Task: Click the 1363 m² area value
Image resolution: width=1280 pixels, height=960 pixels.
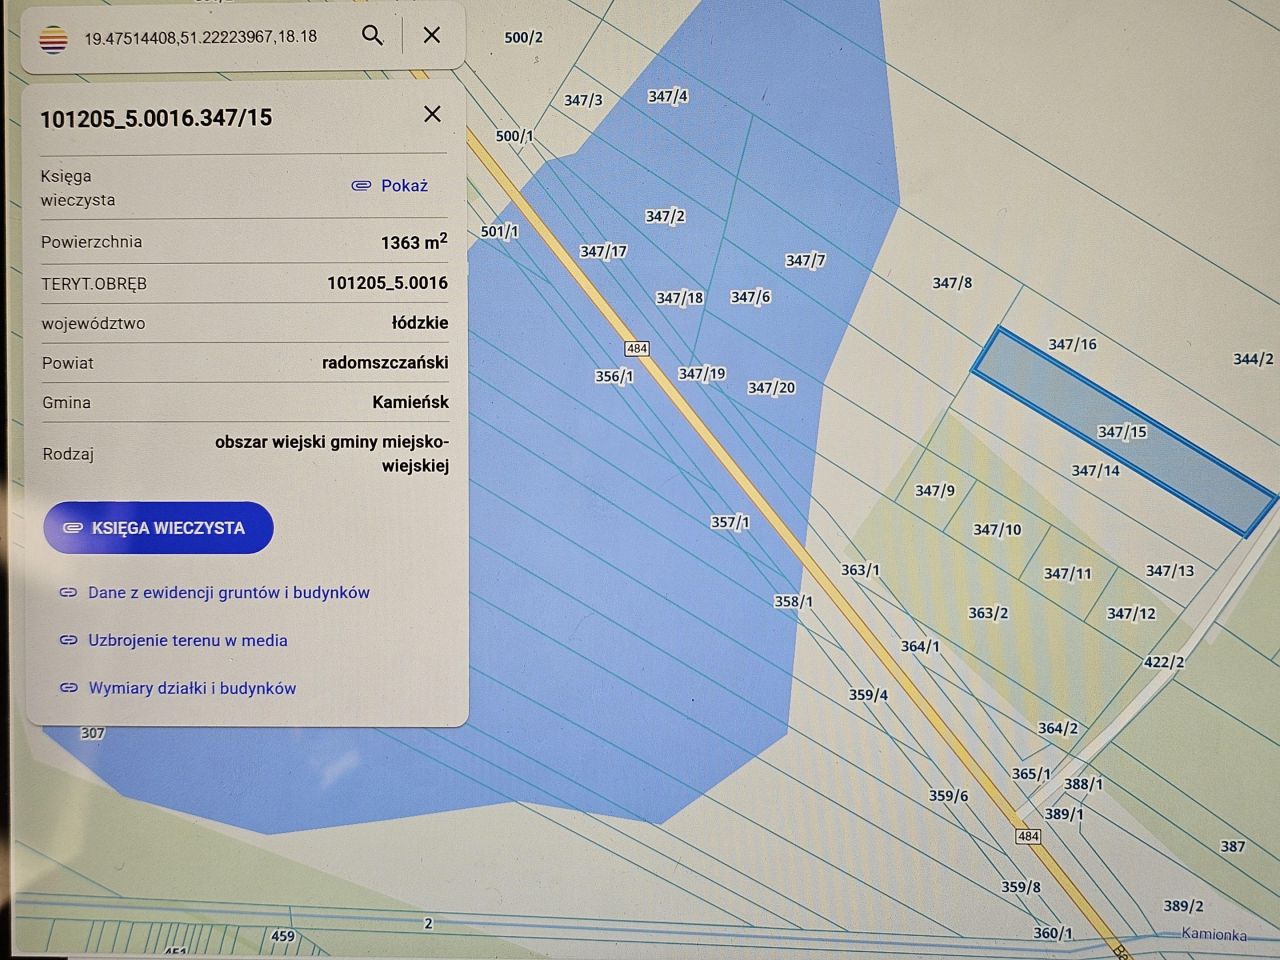Action: click(x=414, y=242)
